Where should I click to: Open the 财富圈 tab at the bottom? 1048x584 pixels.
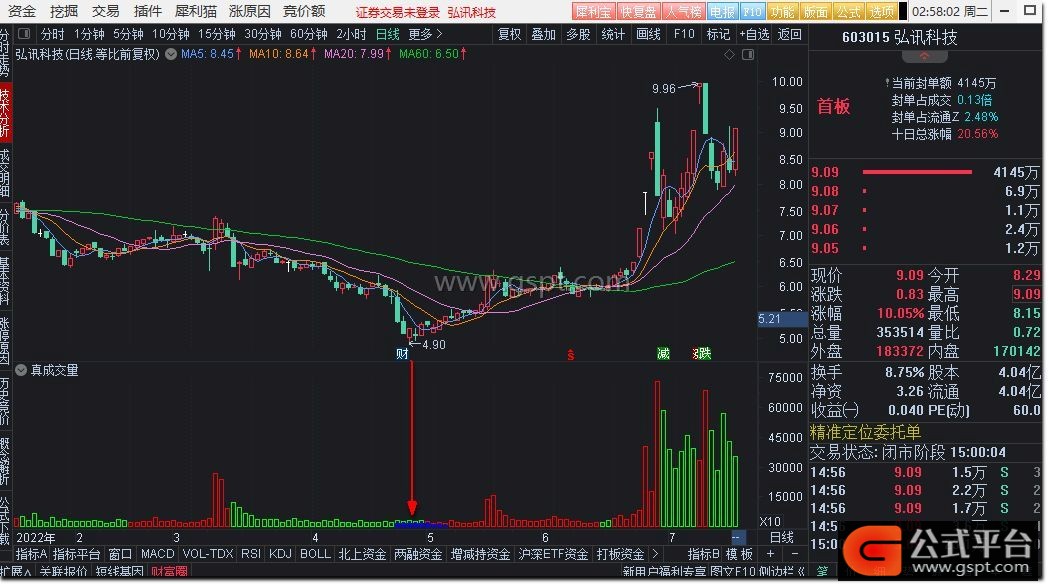click(x=169, y=572)
